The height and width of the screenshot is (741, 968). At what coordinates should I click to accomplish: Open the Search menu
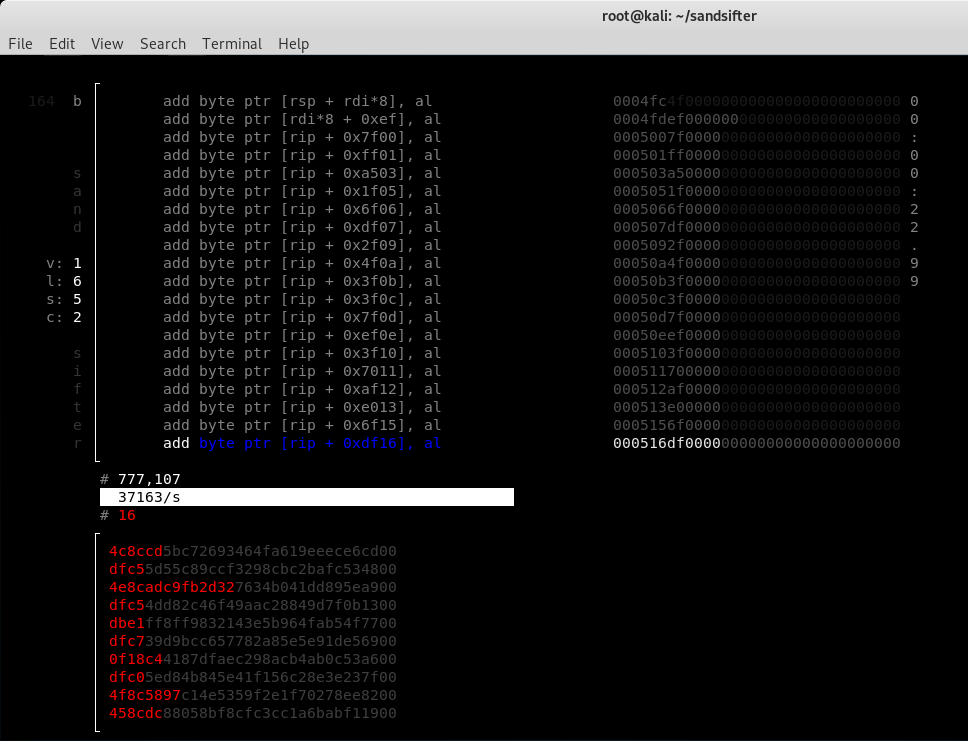162,44
